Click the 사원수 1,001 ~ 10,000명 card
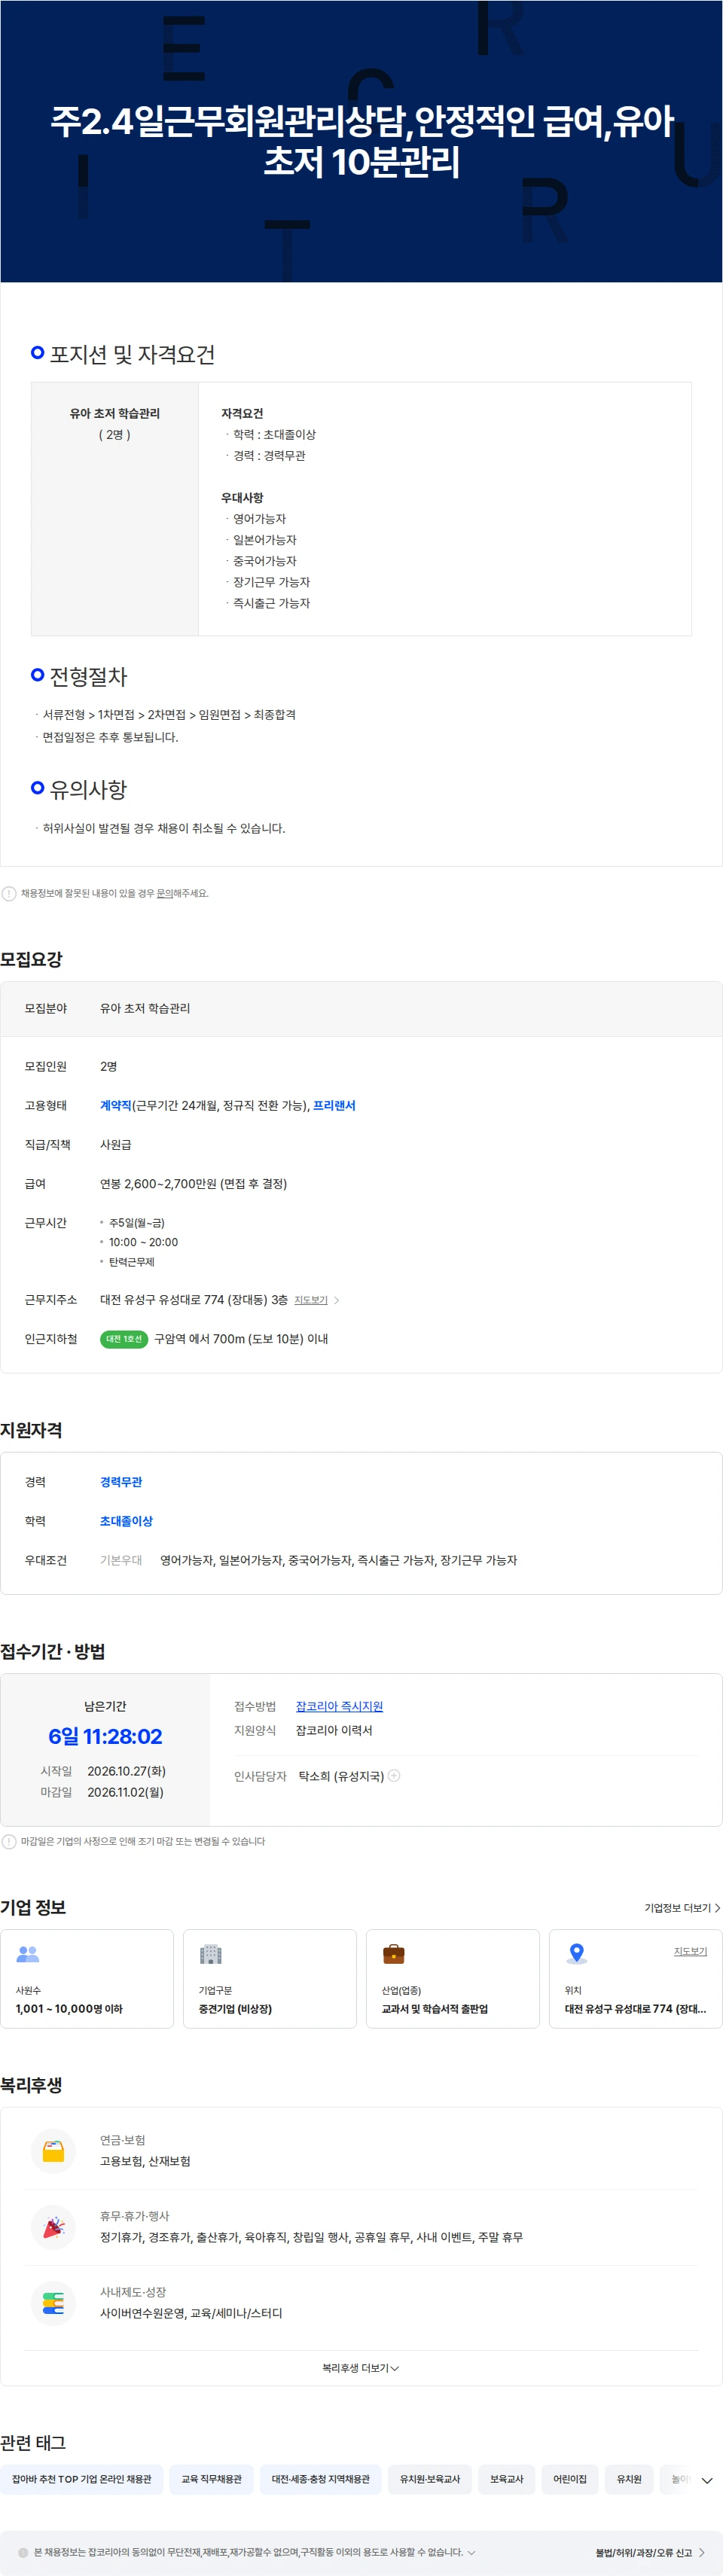Viewport: 723px width, 2576px height. coord(87,1978)
